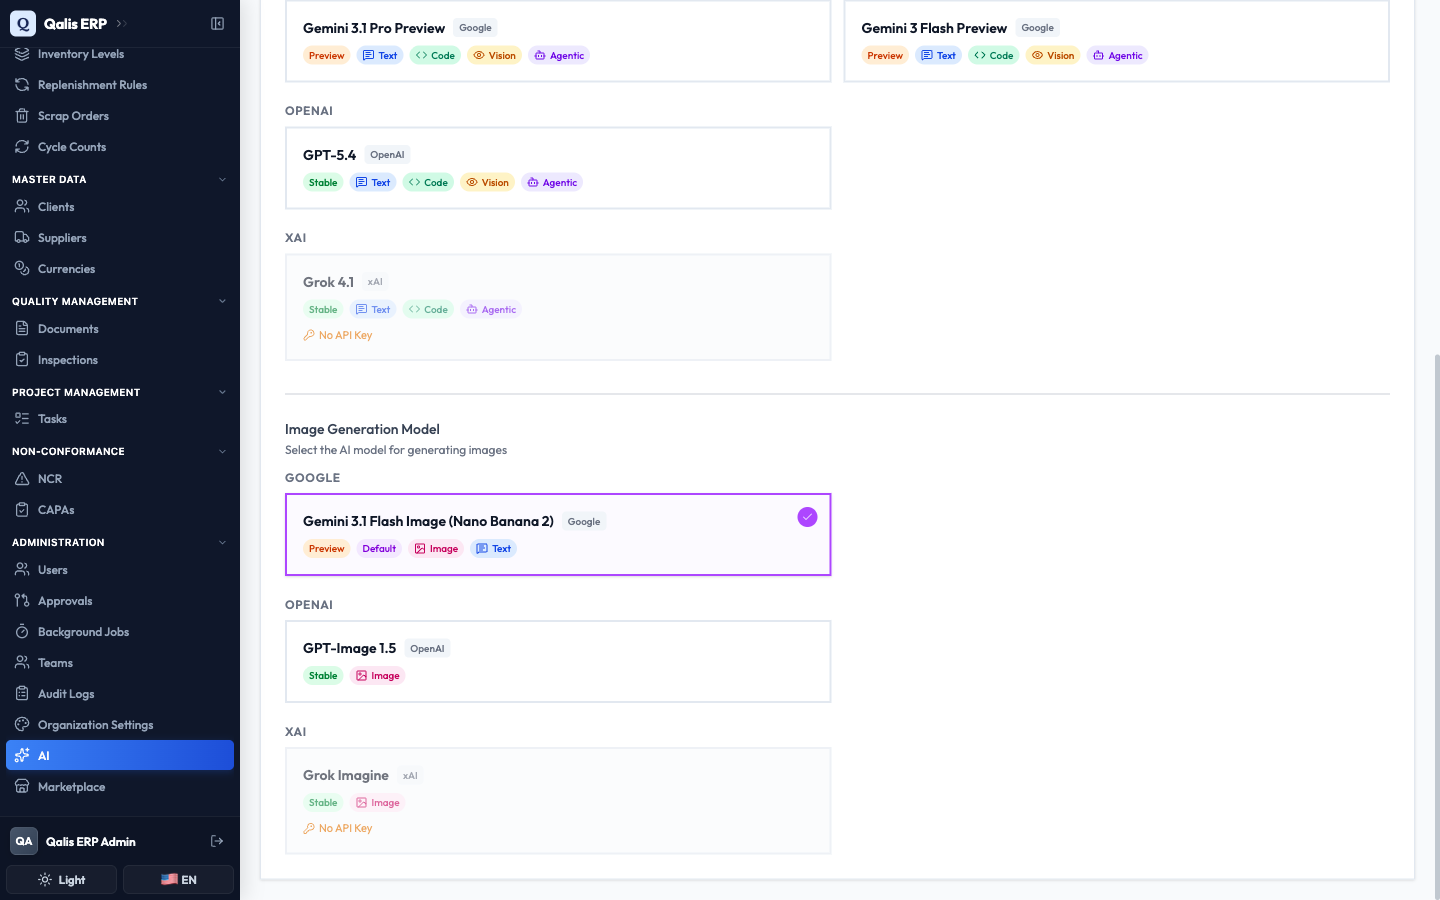Open the Suppliers menu item
Image resolution: width=1440 pixels, height=900 pixels.
120,238
